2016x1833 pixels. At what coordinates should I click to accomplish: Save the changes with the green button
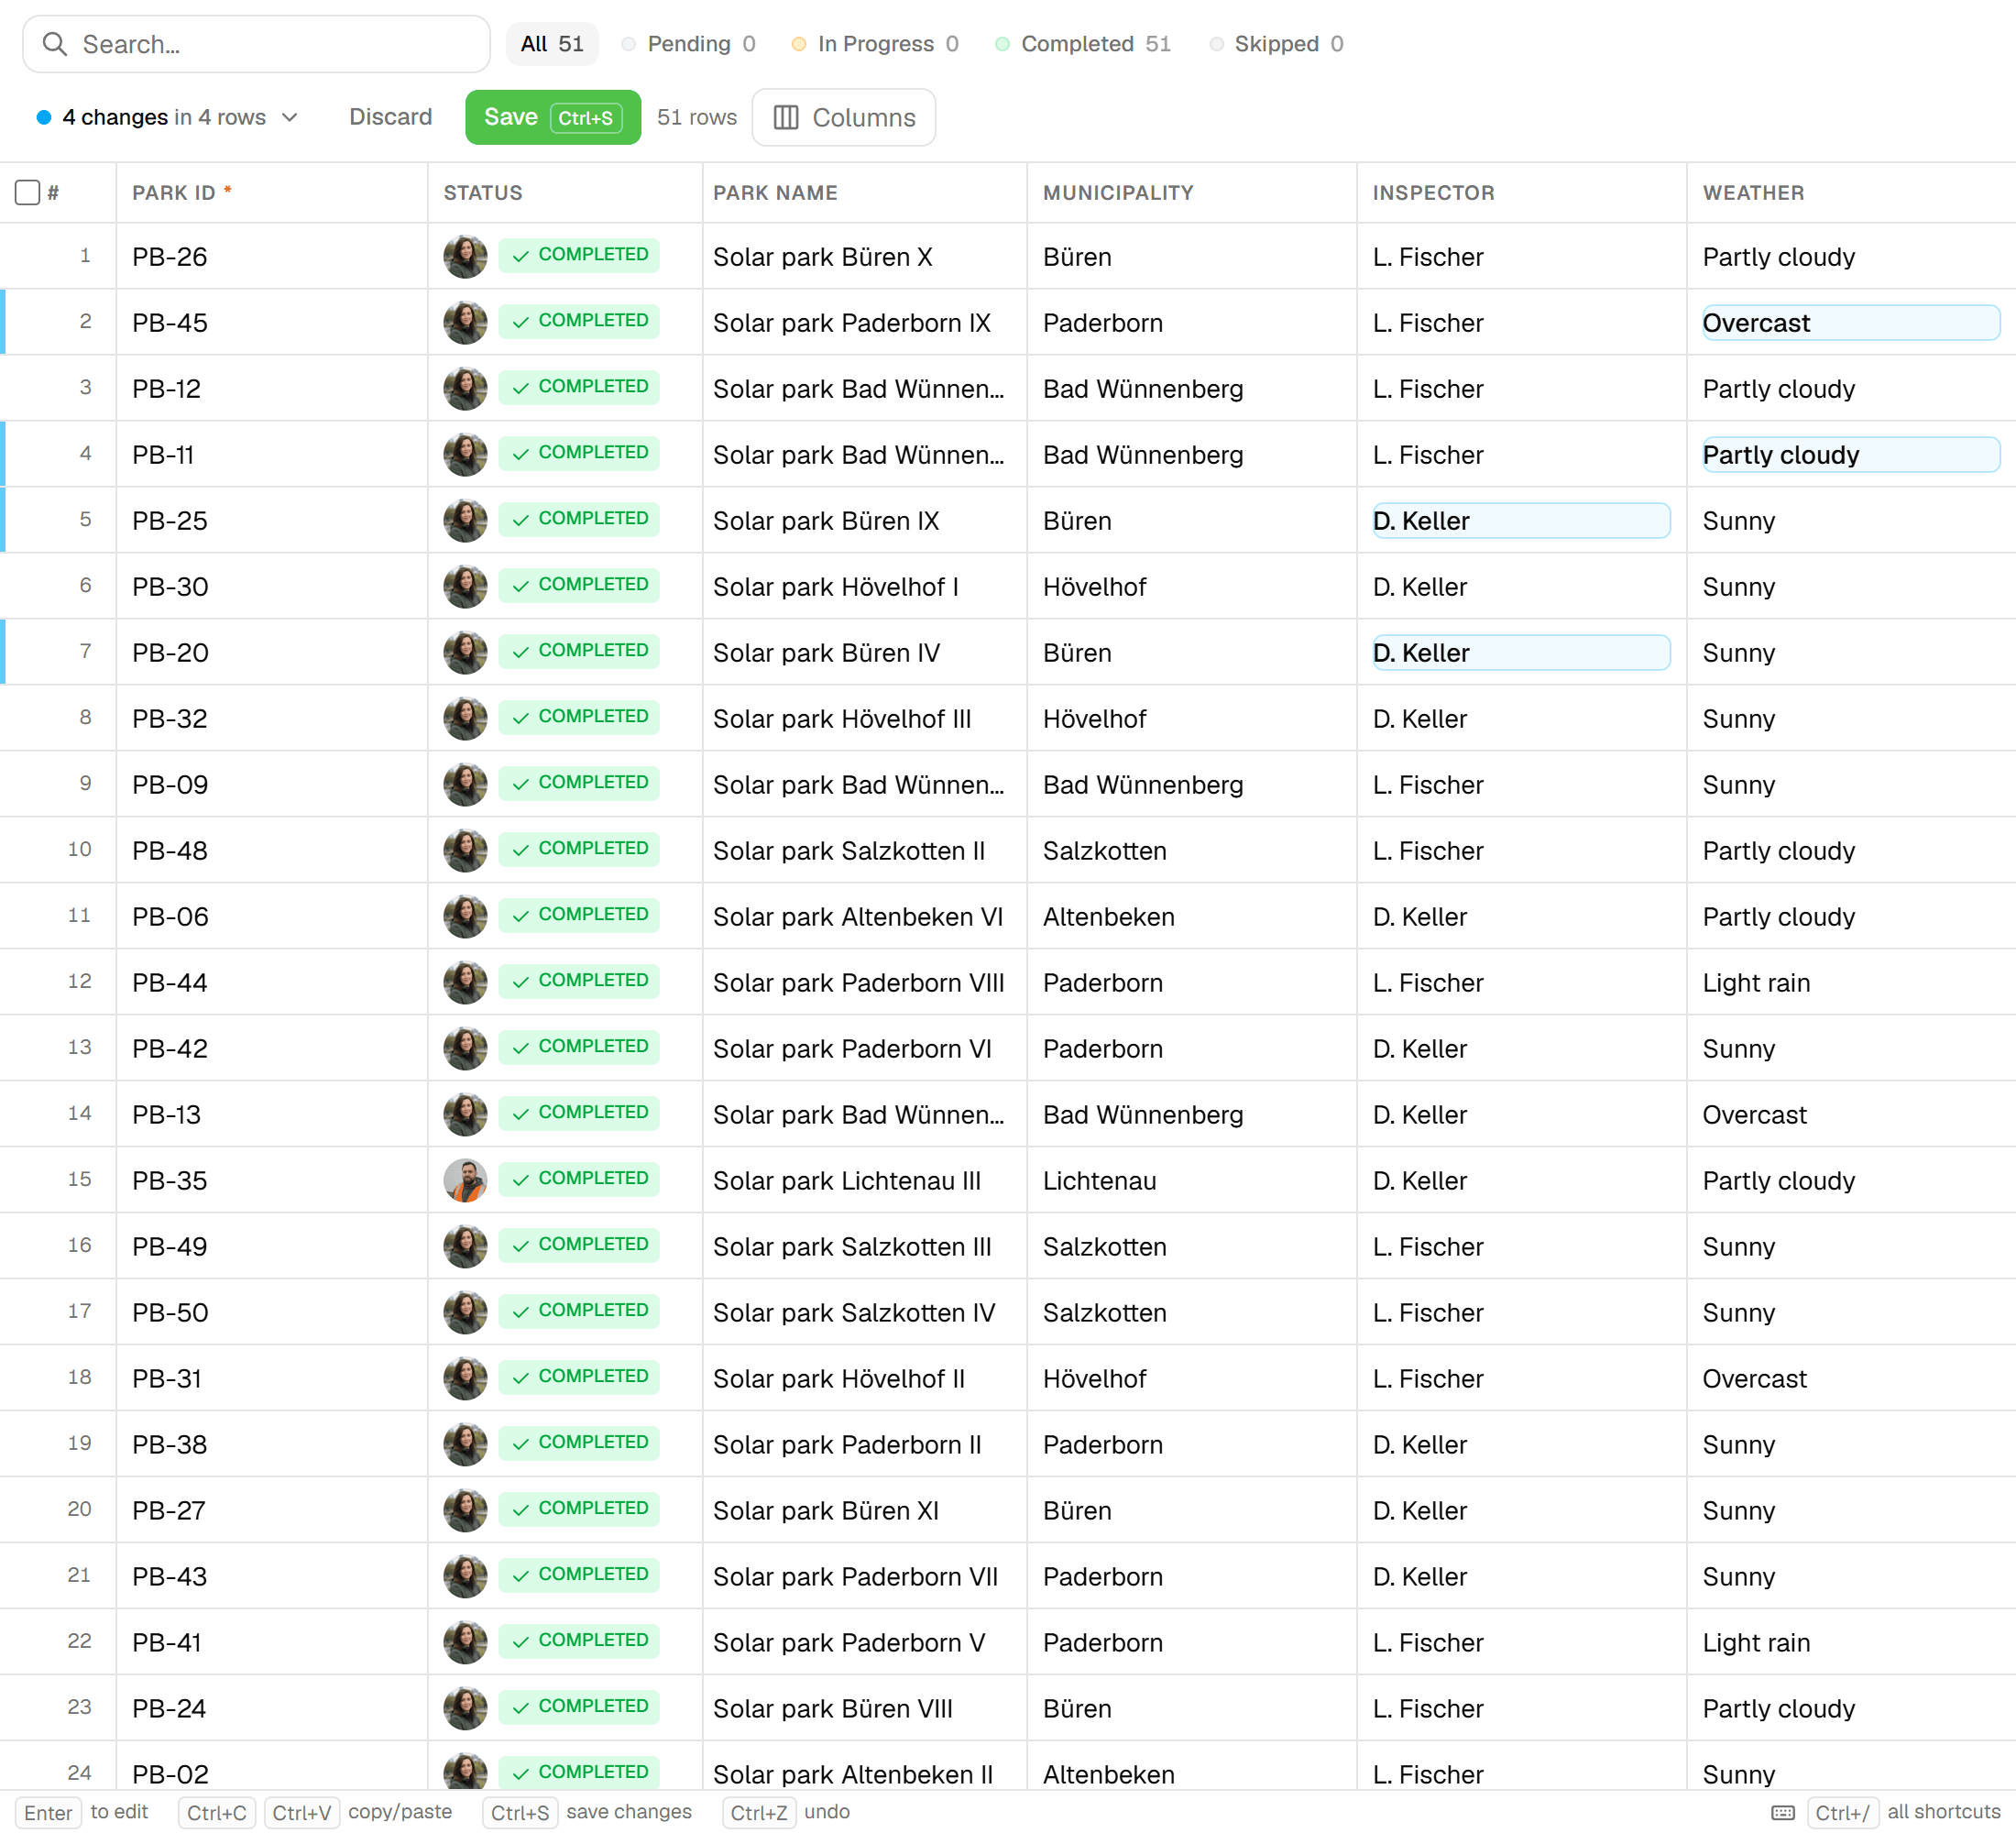pos(553,117)
